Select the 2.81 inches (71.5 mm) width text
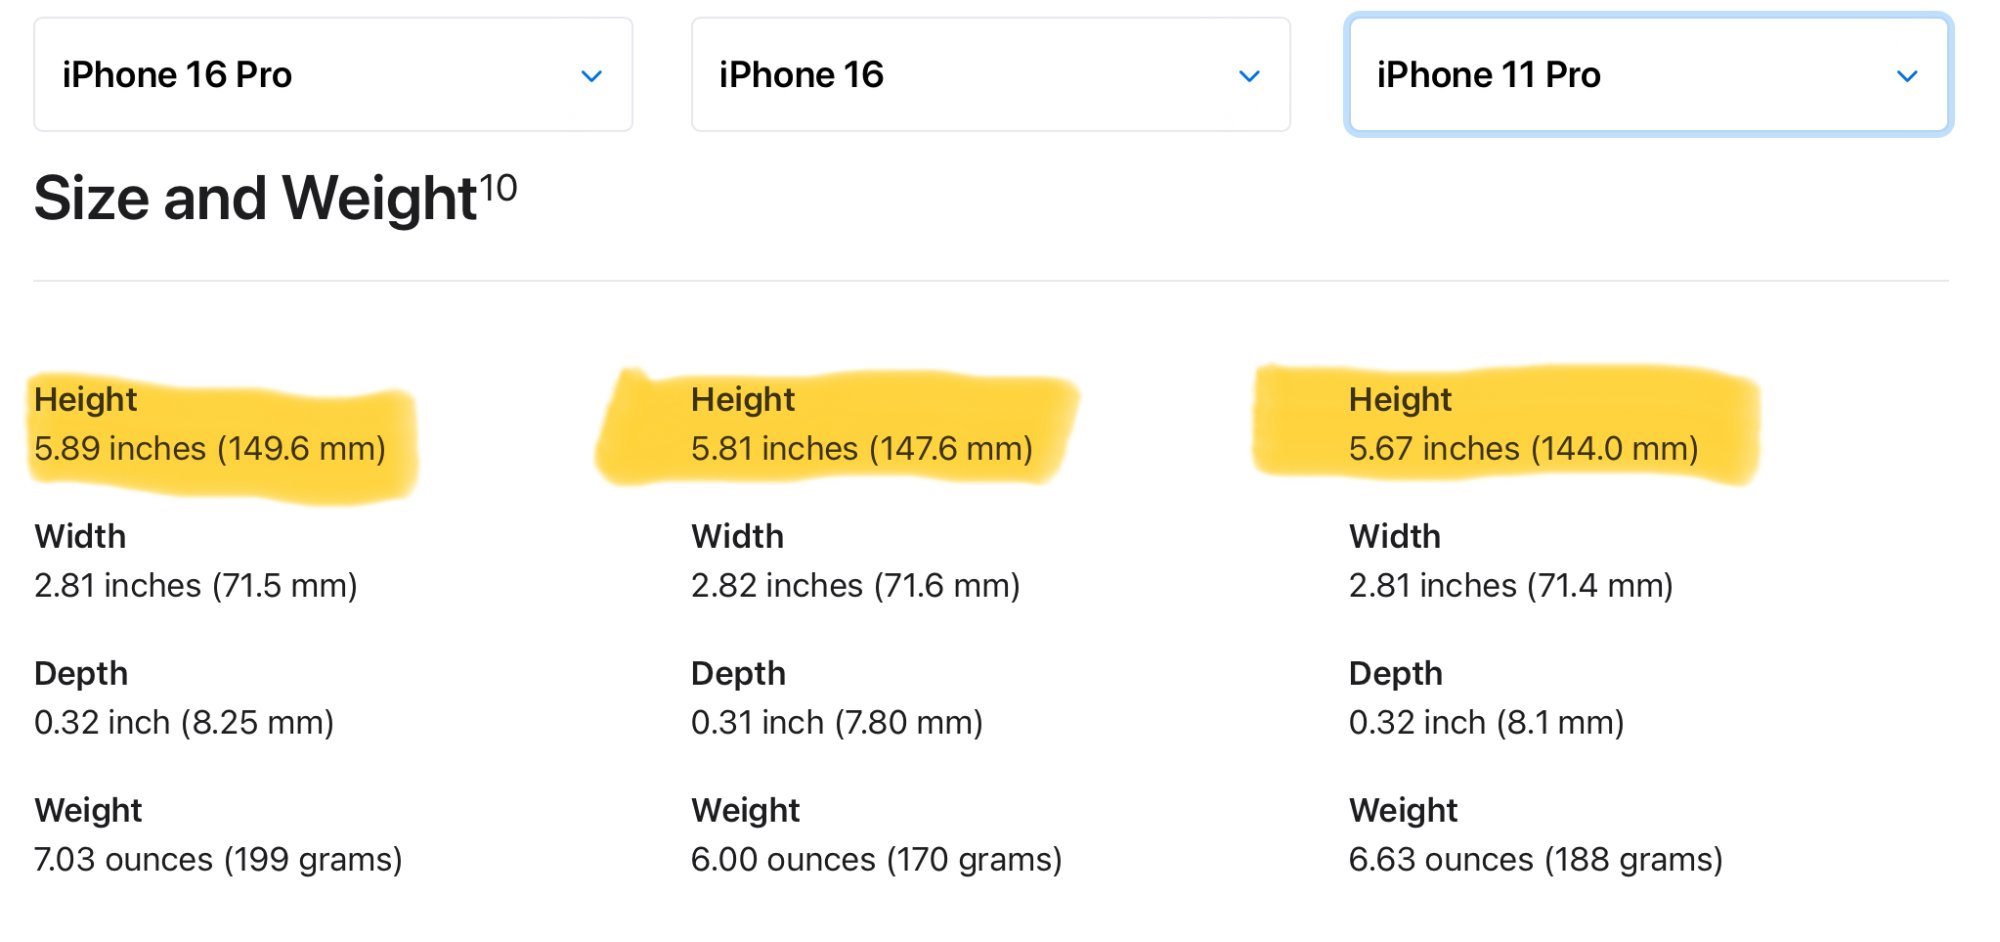 (x=196, y=586)
